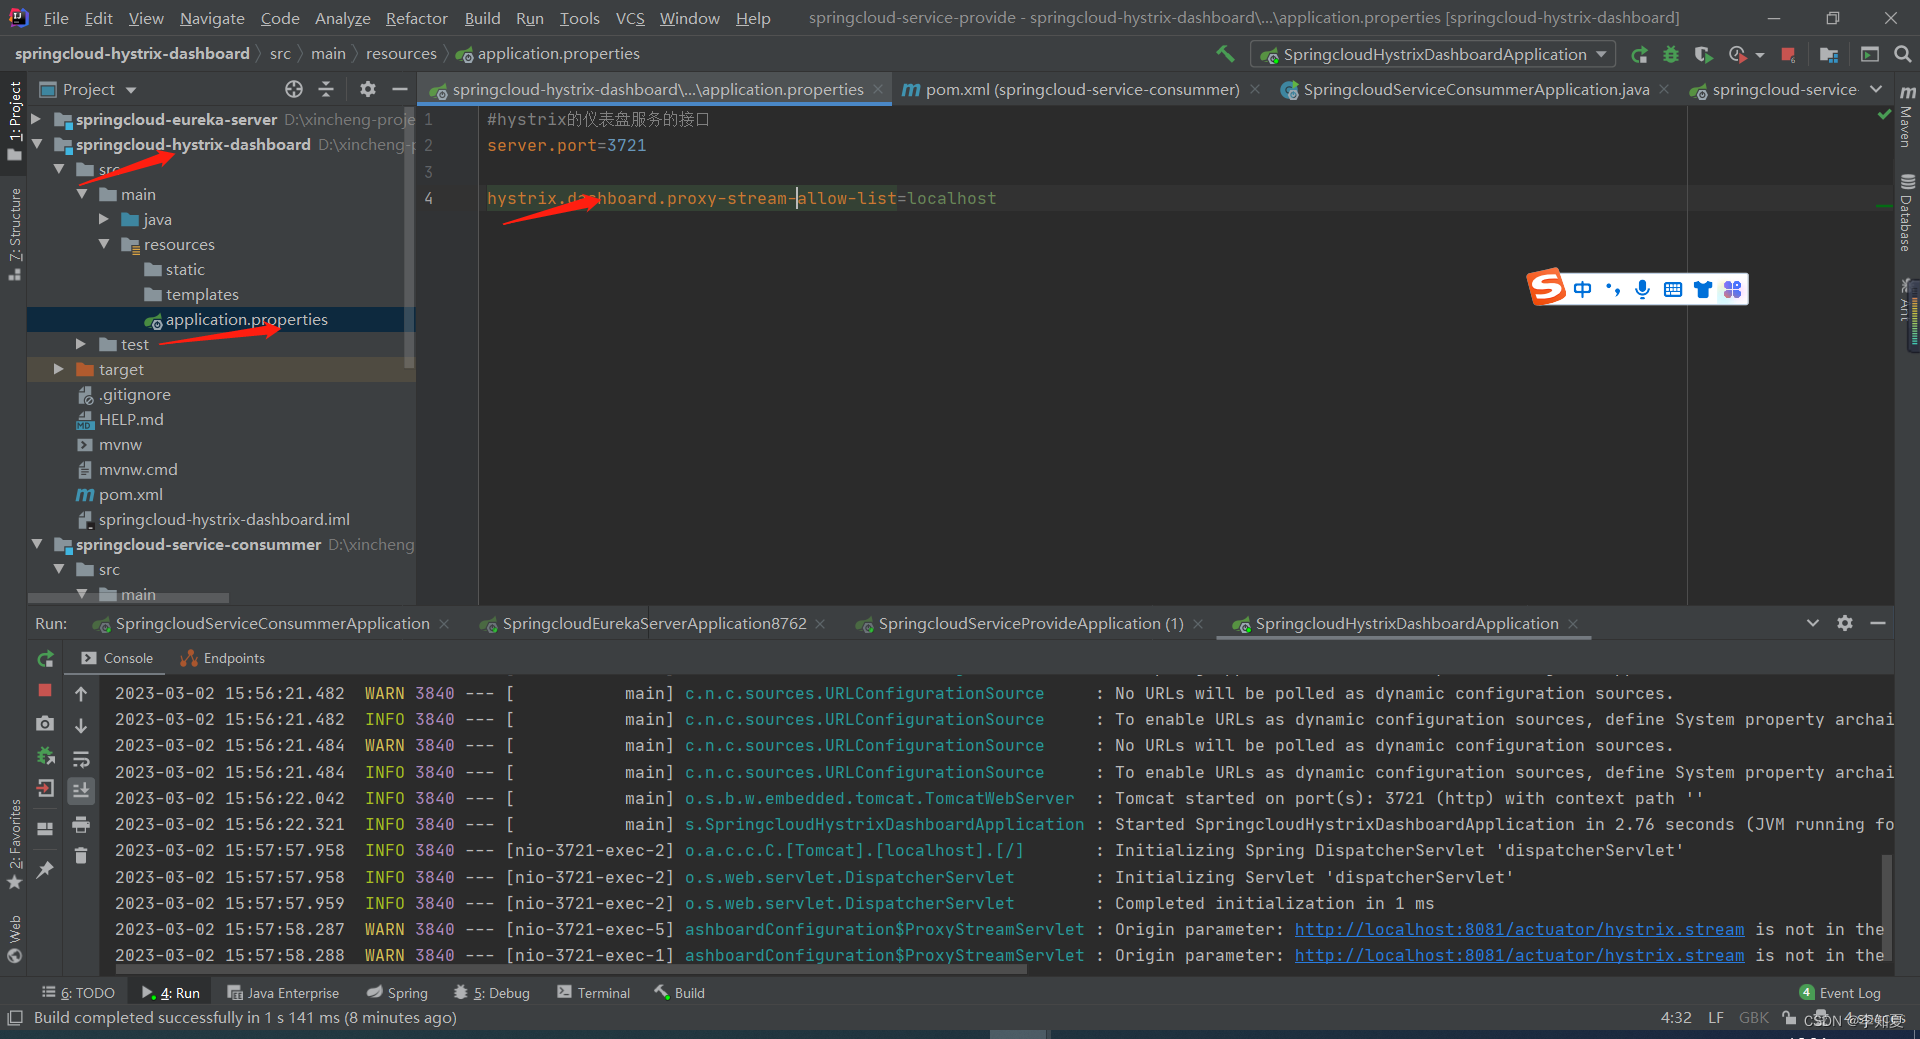Image resolution: width=1920 pixels, height=1039 pixels.
Task: Toggle Sogou punctuation mode button
Action: (1612, 290)
